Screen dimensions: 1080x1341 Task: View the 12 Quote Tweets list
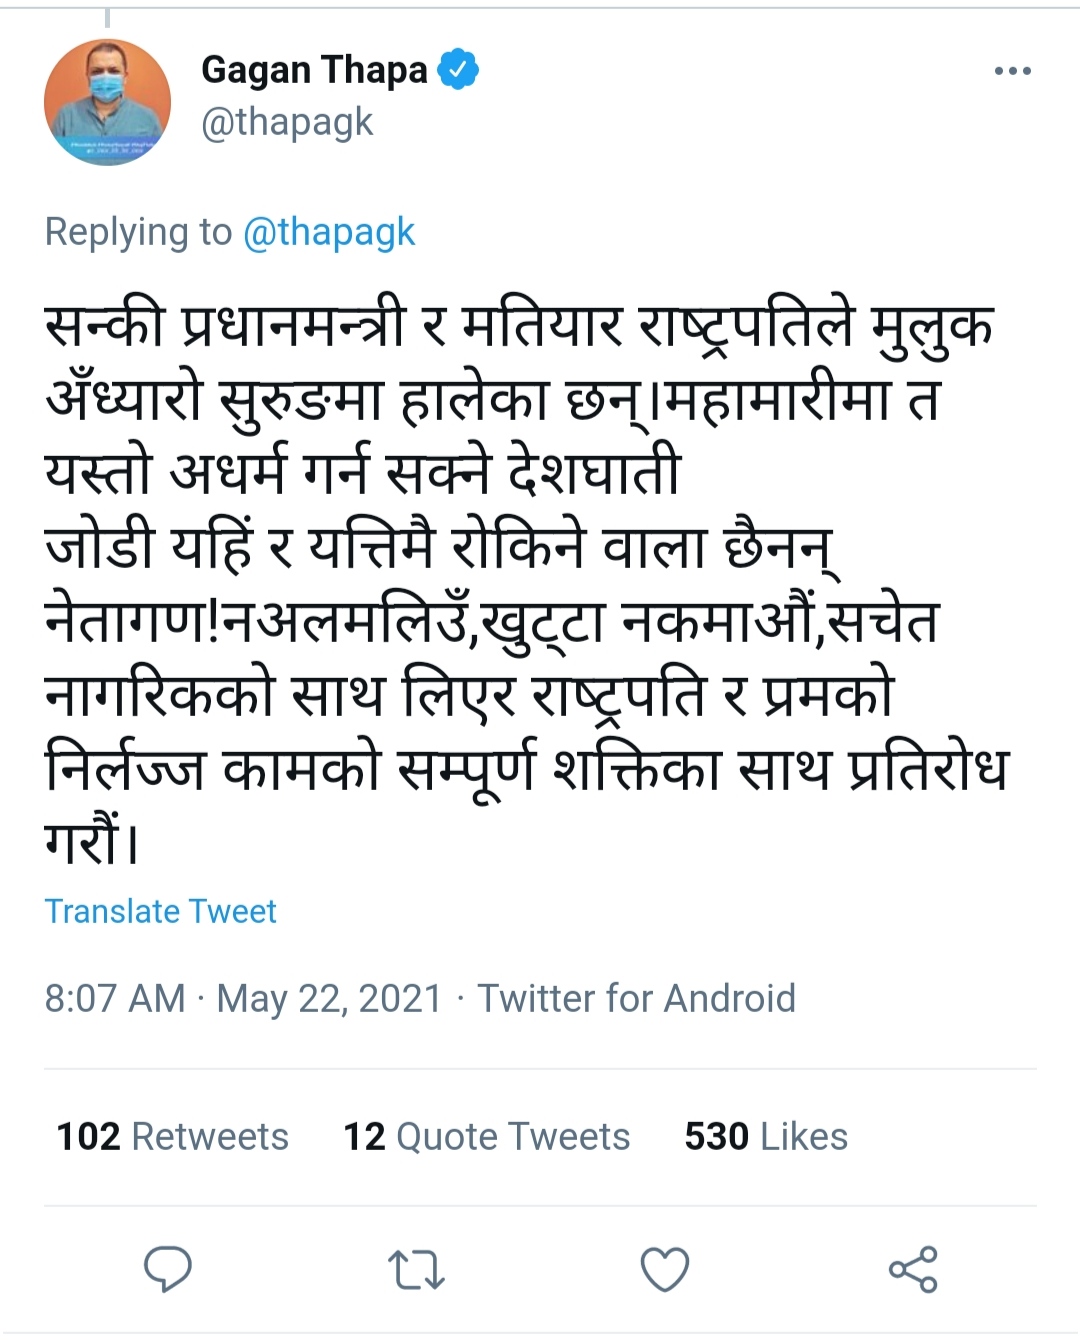[486, 1136]
